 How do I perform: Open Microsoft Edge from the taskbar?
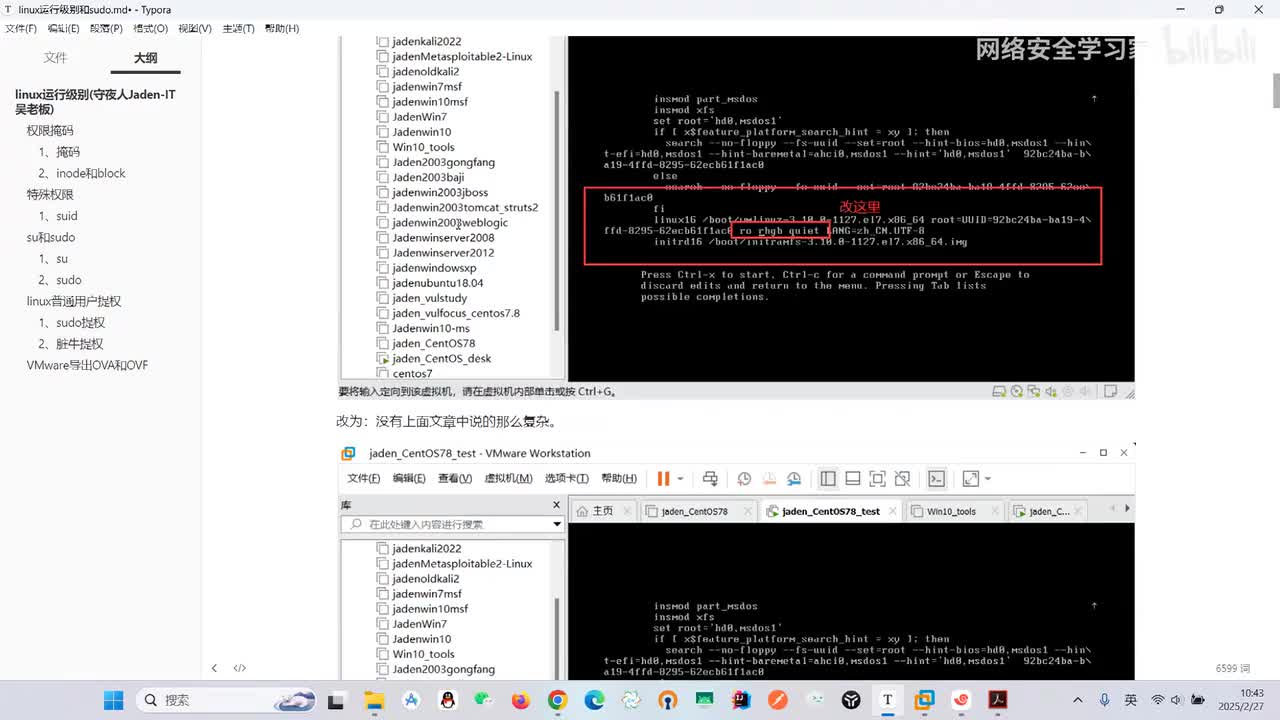click(x=595, y=700)
